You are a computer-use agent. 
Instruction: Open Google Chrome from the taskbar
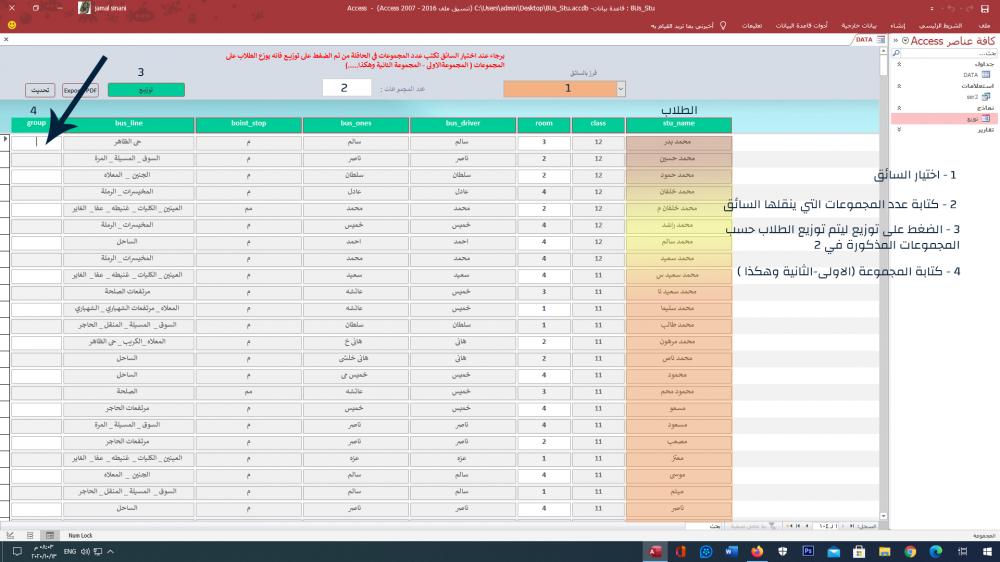click(x=910, y=551)
